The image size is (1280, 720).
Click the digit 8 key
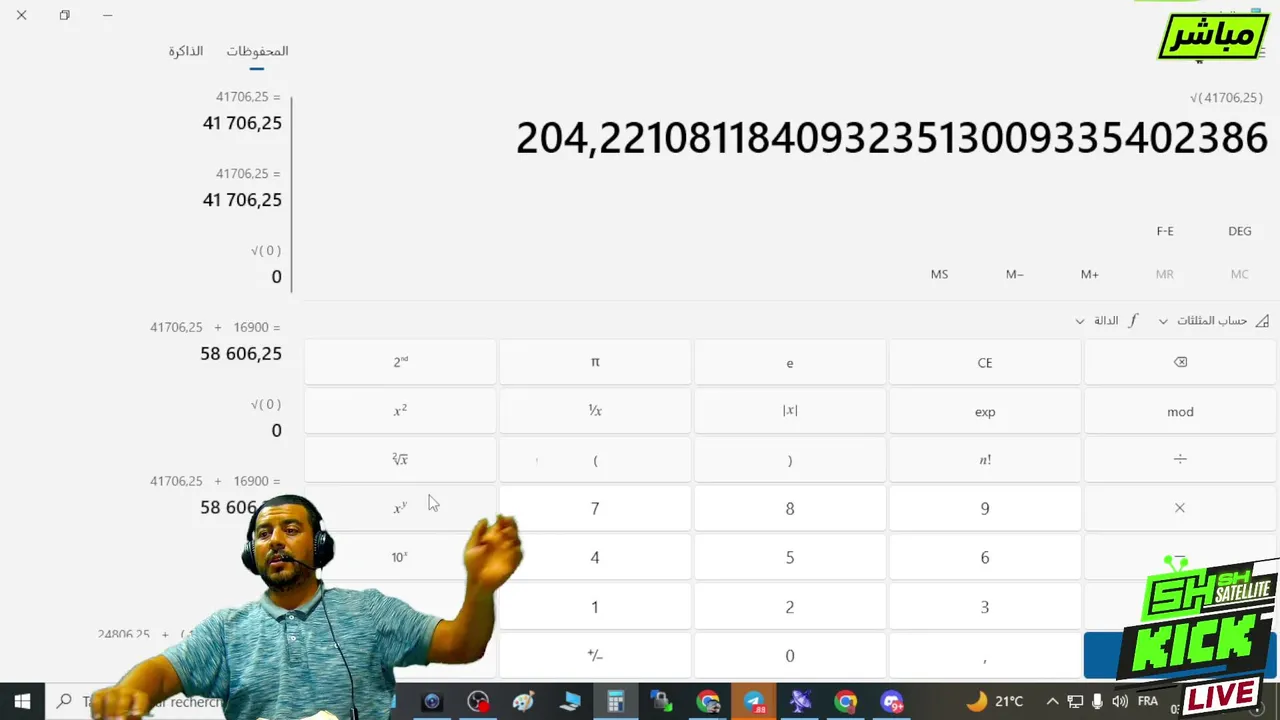click(x=790, y=508)
